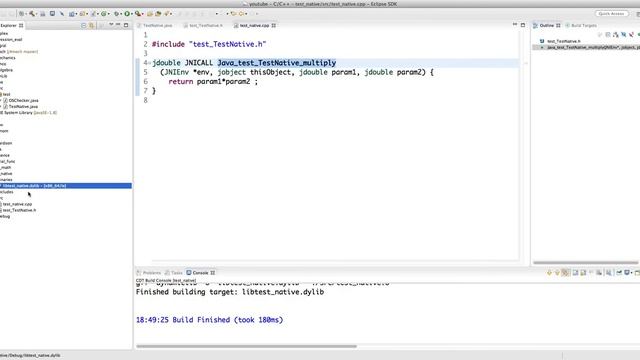The image size is (640, 360).
Task: Click the External Tools run icon
Action: (x=138, y=13)
